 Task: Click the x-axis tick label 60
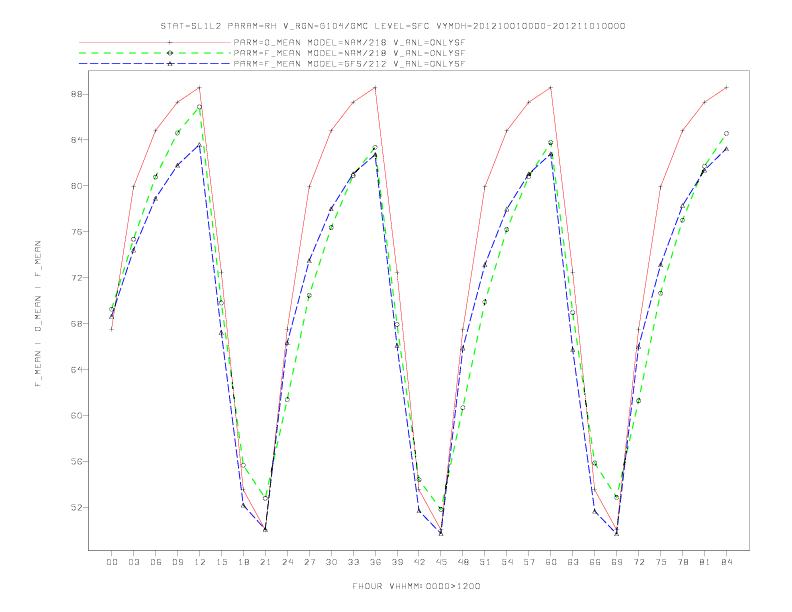point(551,562)
